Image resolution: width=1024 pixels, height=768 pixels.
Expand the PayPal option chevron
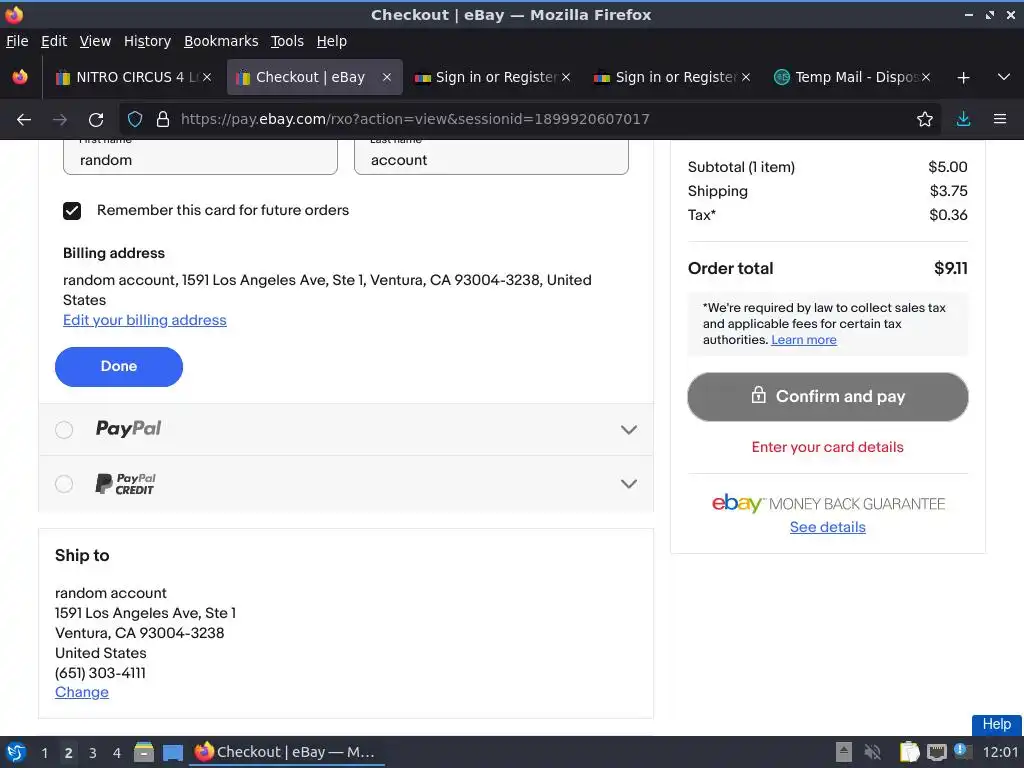click(x=628, y=430)
